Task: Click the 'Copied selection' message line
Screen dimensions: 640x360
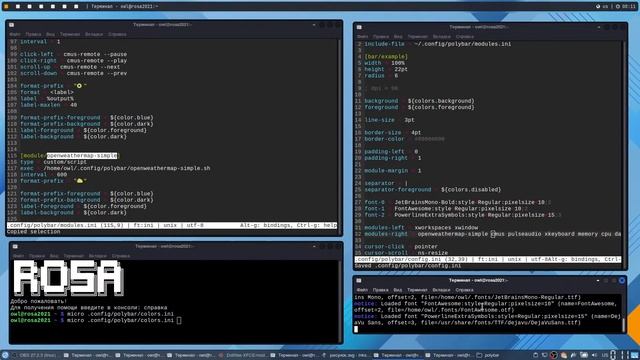Action: click(33, 232)
